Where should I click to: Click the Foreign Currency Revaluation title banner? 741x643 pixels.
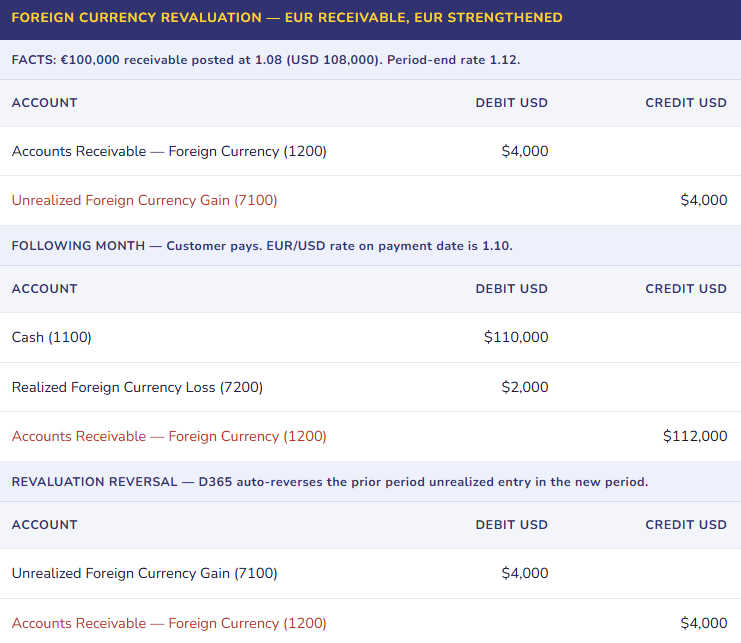287,18
